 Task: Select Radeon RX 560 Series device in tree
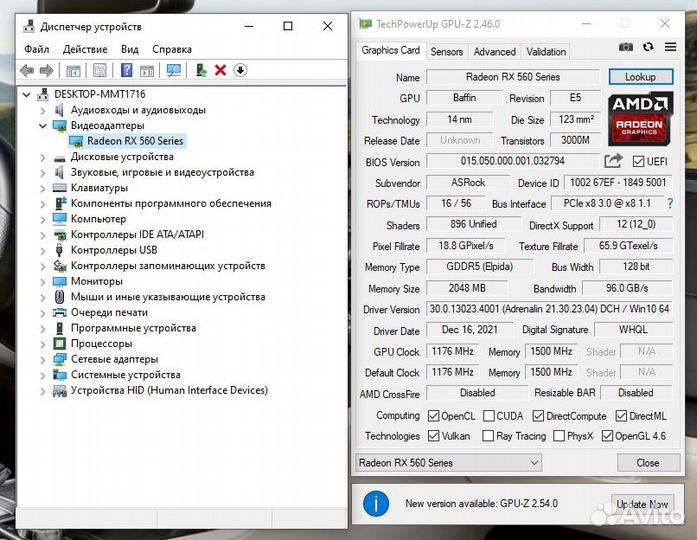pyautogui.click(x=135, y=141)
